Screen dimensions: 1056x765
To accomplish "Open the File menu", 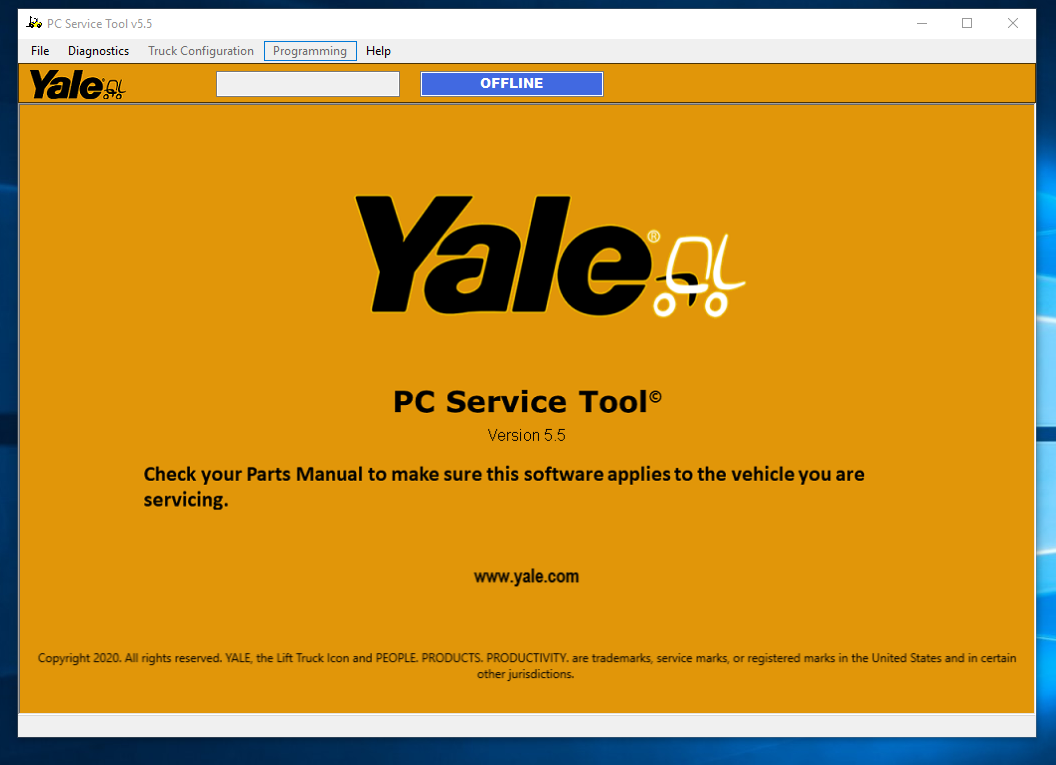I will 40,51.
